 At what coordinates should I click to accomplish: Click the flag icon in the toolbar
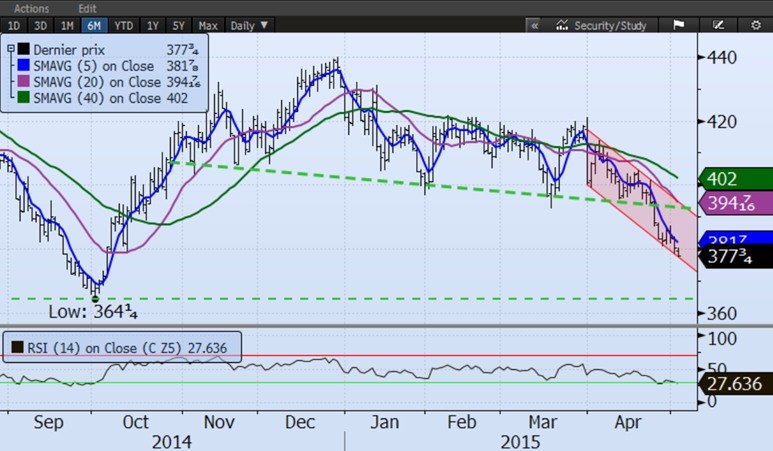[677, 25]
